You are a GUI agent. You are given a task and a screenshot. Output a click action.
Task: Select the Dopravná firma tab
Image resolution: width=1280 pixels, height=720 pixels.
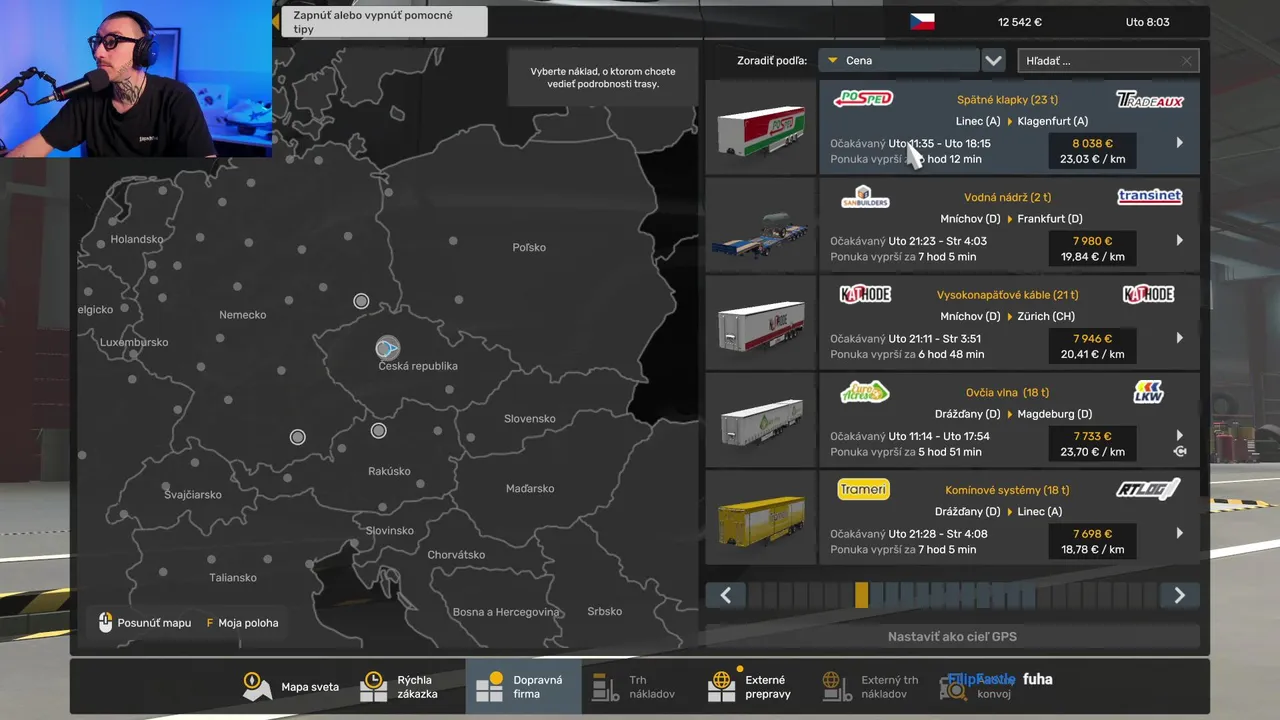click(523, 687)
